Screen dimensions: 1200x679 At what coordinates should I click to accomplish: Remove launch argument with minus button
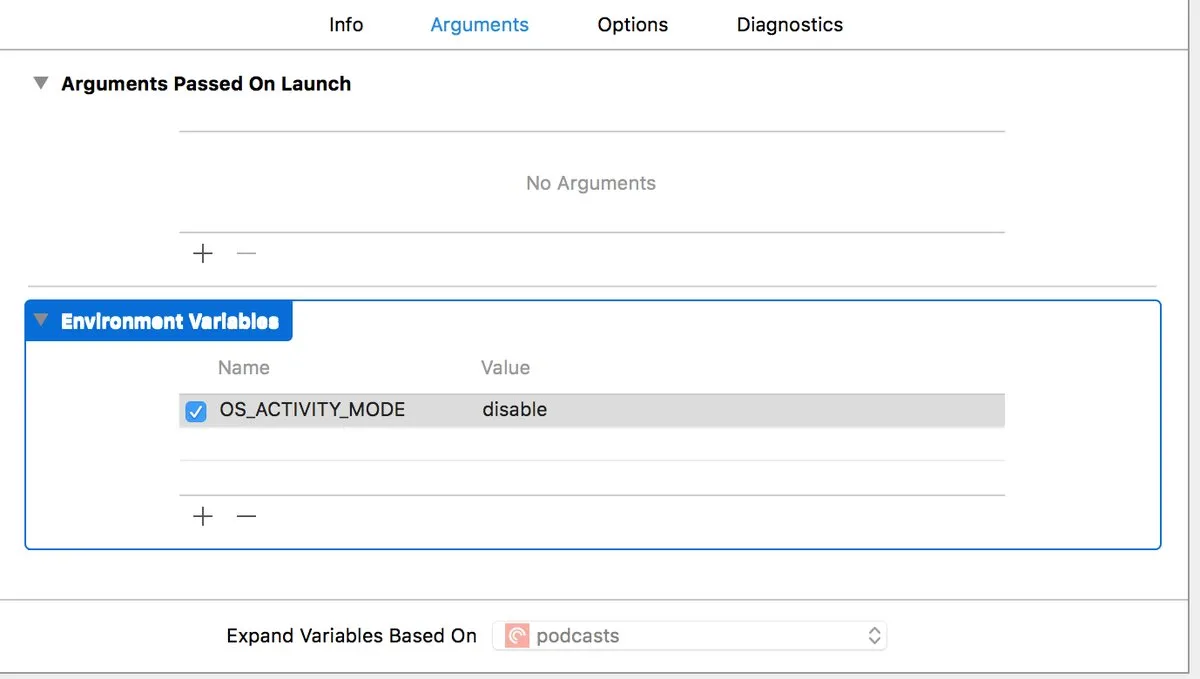246,253
